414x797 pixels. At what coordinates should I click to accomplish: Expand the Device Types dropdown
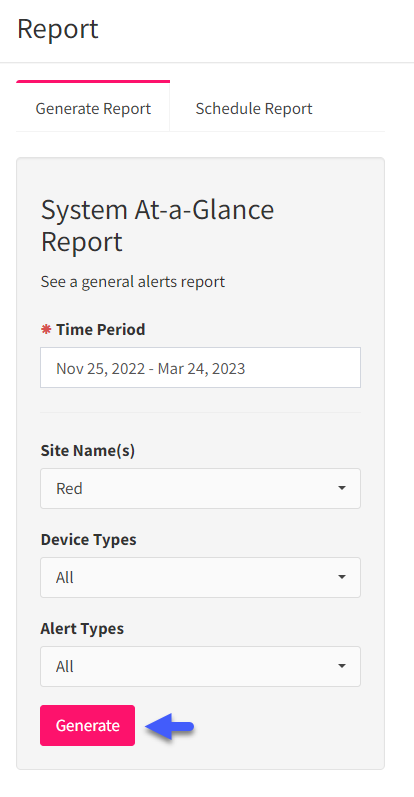[200, 577]
